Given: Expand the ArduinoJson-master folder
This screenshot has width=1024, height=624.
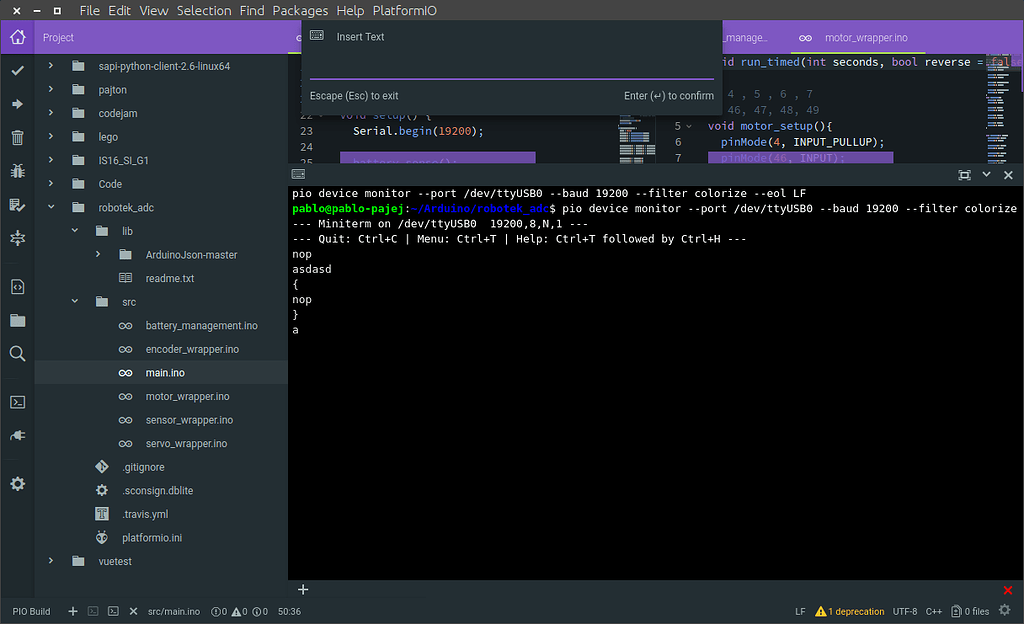Looking at the screenshot, I should coord(98,255).
